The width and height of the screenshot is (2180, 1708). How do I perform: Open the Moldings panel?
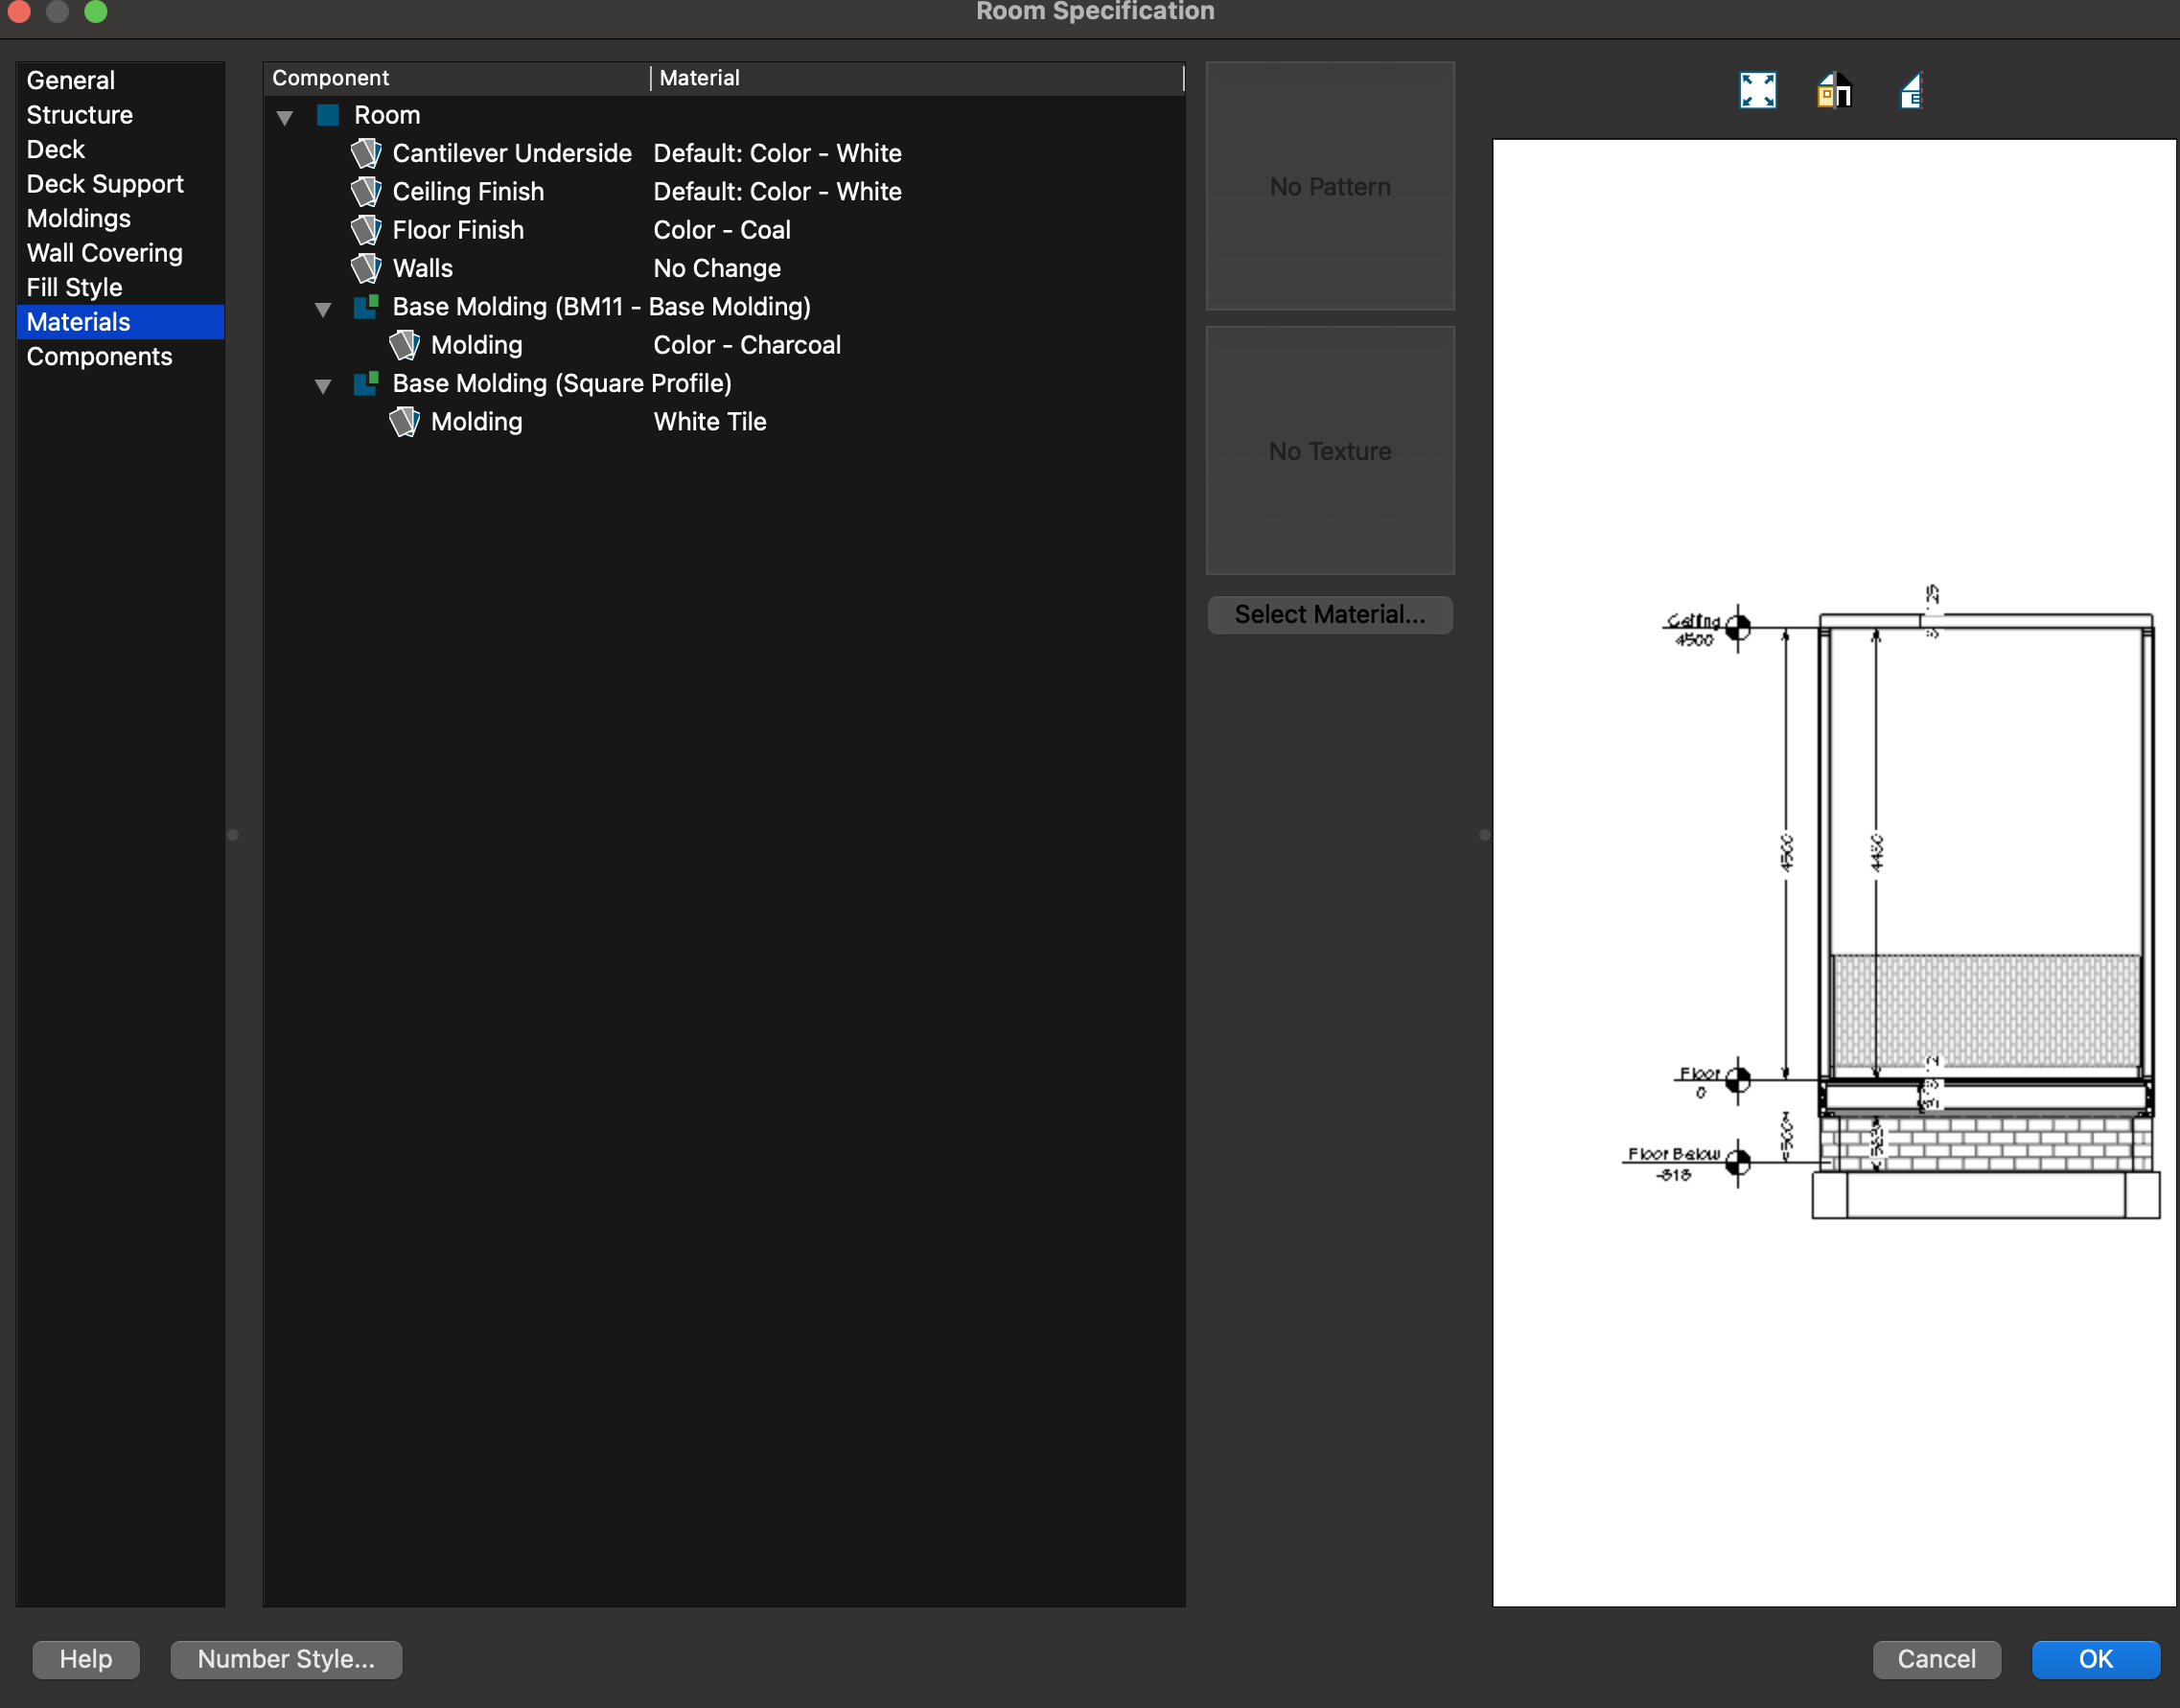79,218
